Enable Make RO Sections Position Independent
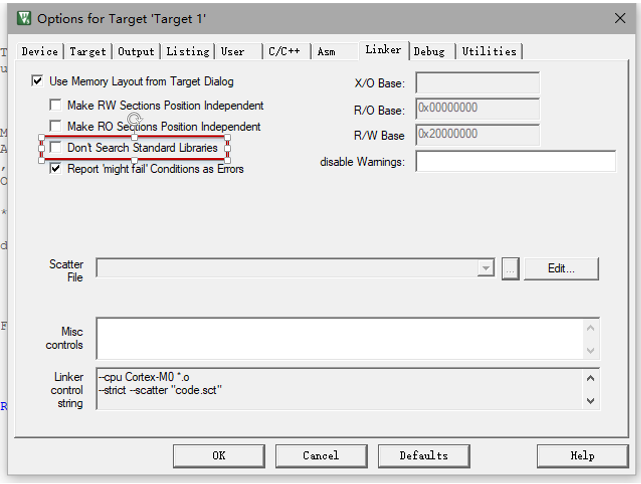The width and height of the screenshot is (641, 484). coord(56,127)
